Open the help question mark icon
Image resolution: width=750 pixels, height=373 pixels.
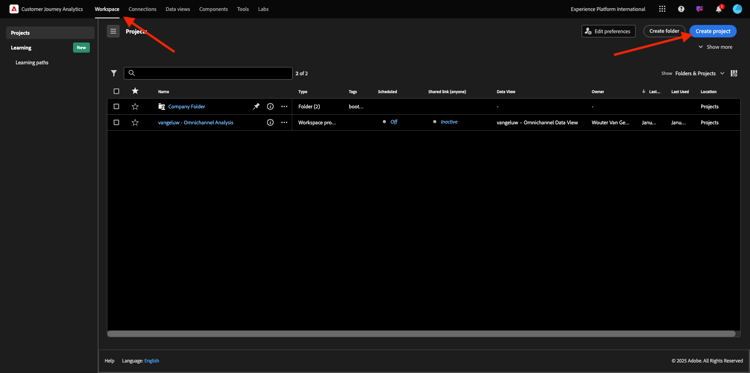pos(681,9)
